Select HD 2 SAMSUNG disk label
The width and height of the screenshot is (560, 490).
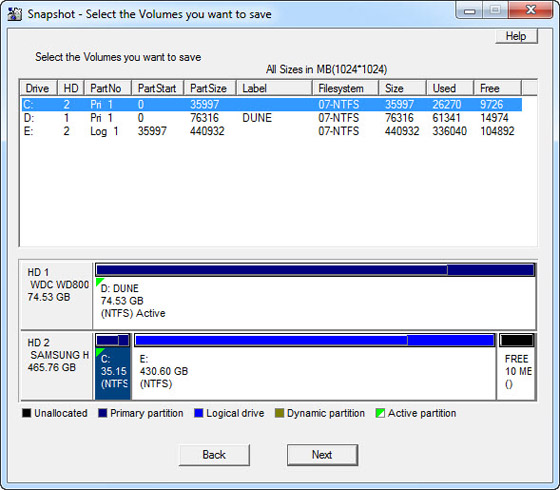pyautogui.click(x=57, y=366)
